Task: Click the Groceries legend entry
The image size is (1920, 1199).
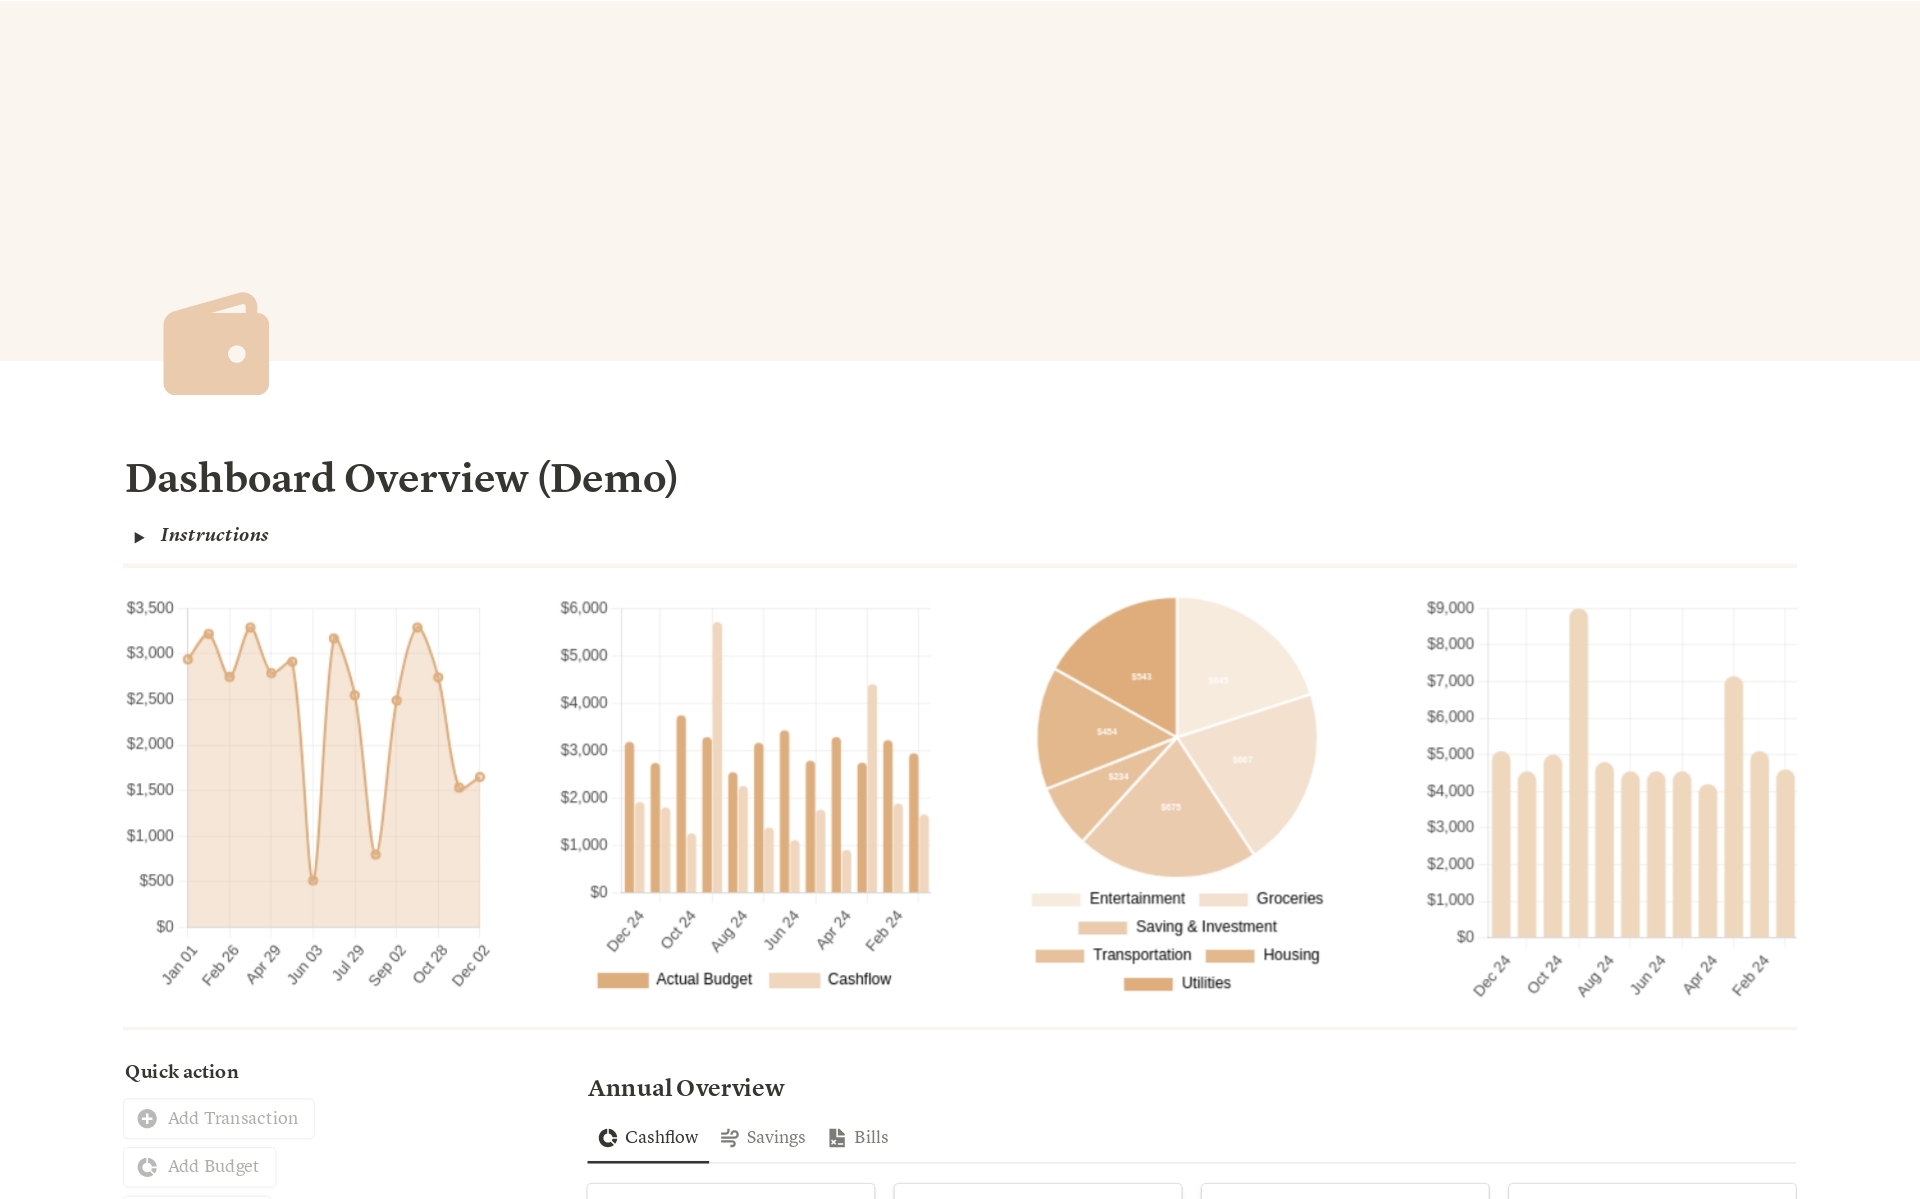Action: pyautogui.click(x=1289, y=898)
